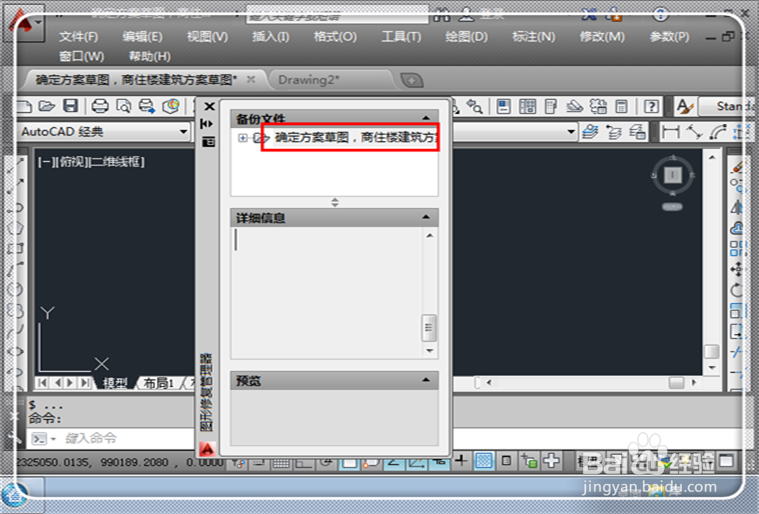Toggle Annotation Monitor in the status bar
Screen dimensions: 759x514
pos(551,461)
